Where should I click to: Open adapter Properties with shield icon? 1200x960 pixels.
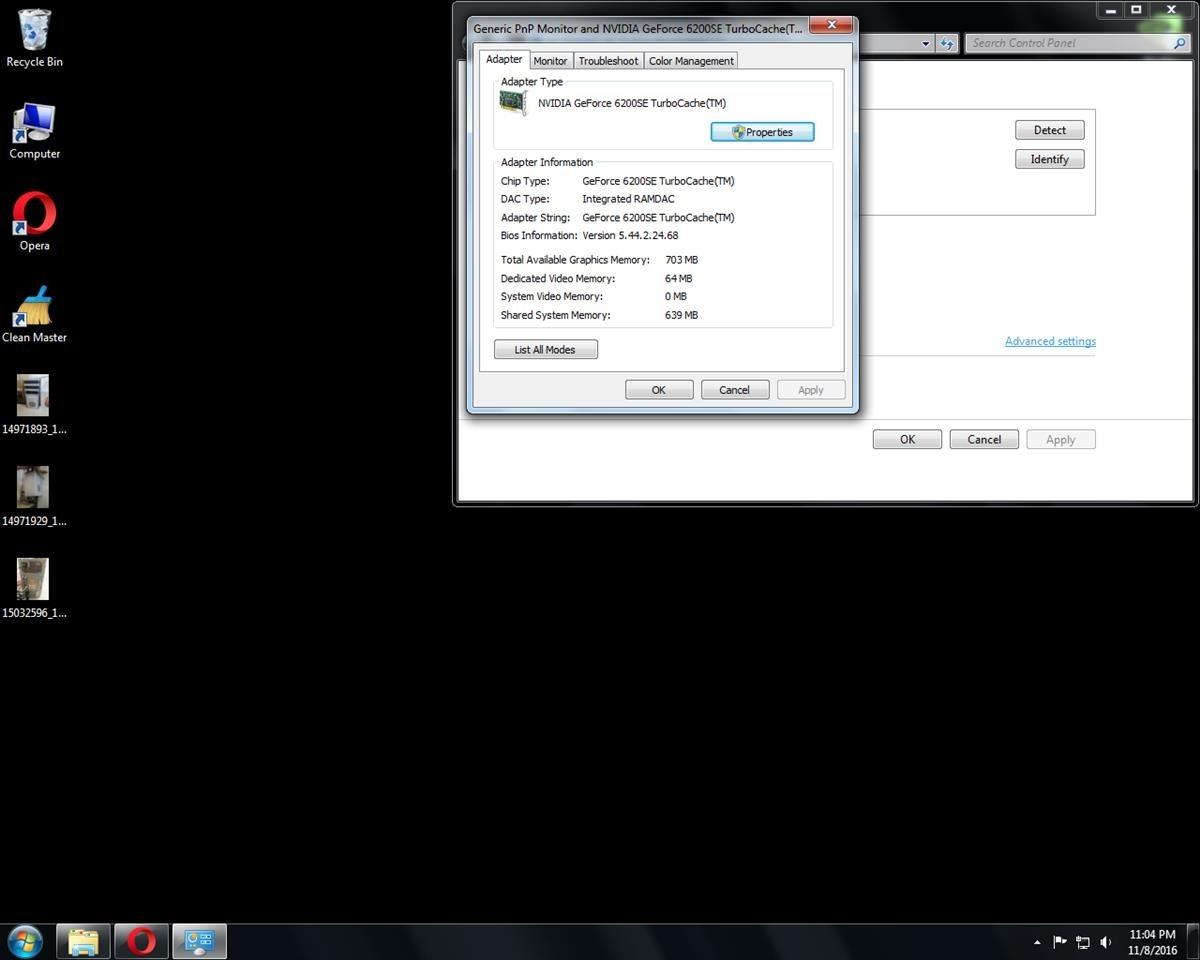click(x=762, y=132)
